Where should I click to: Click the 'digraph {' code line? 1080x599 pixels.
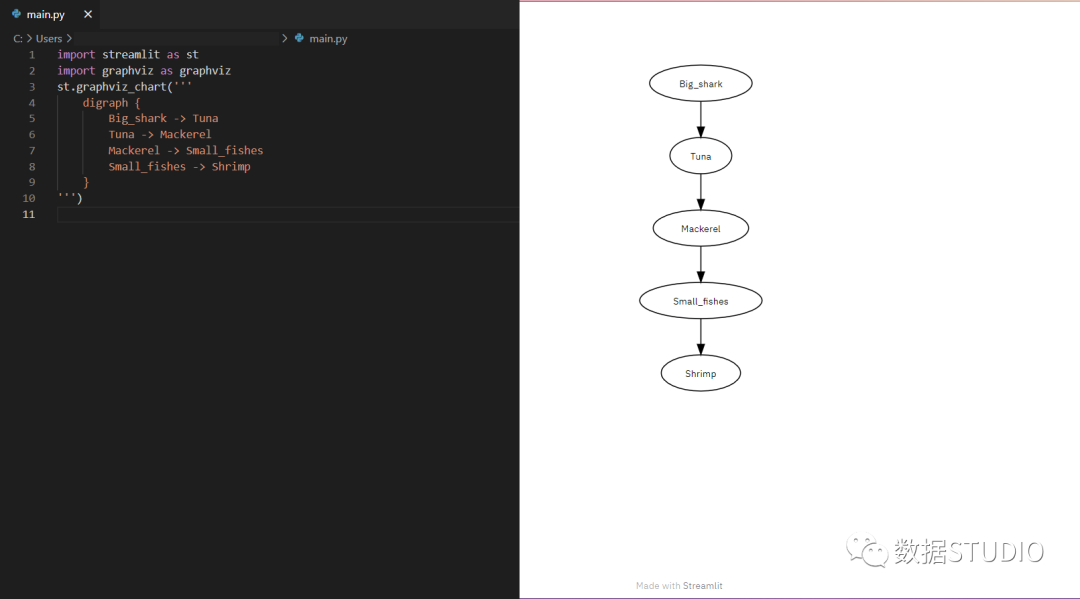pos(111,103)
